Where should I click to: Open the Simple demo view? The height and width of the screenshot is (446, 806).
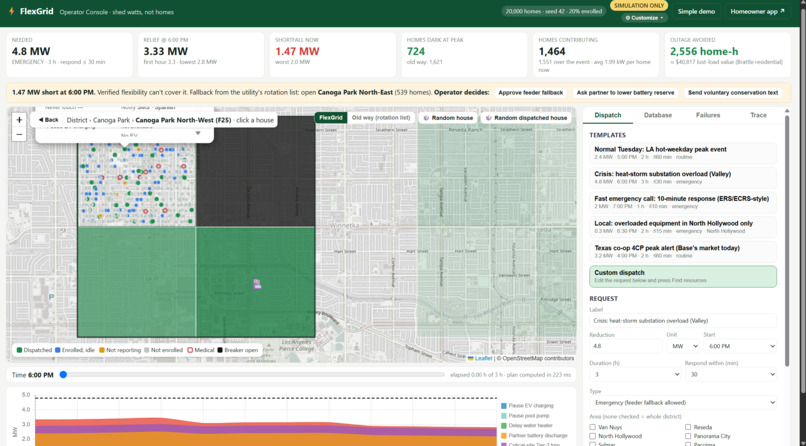tap(696, 11)
